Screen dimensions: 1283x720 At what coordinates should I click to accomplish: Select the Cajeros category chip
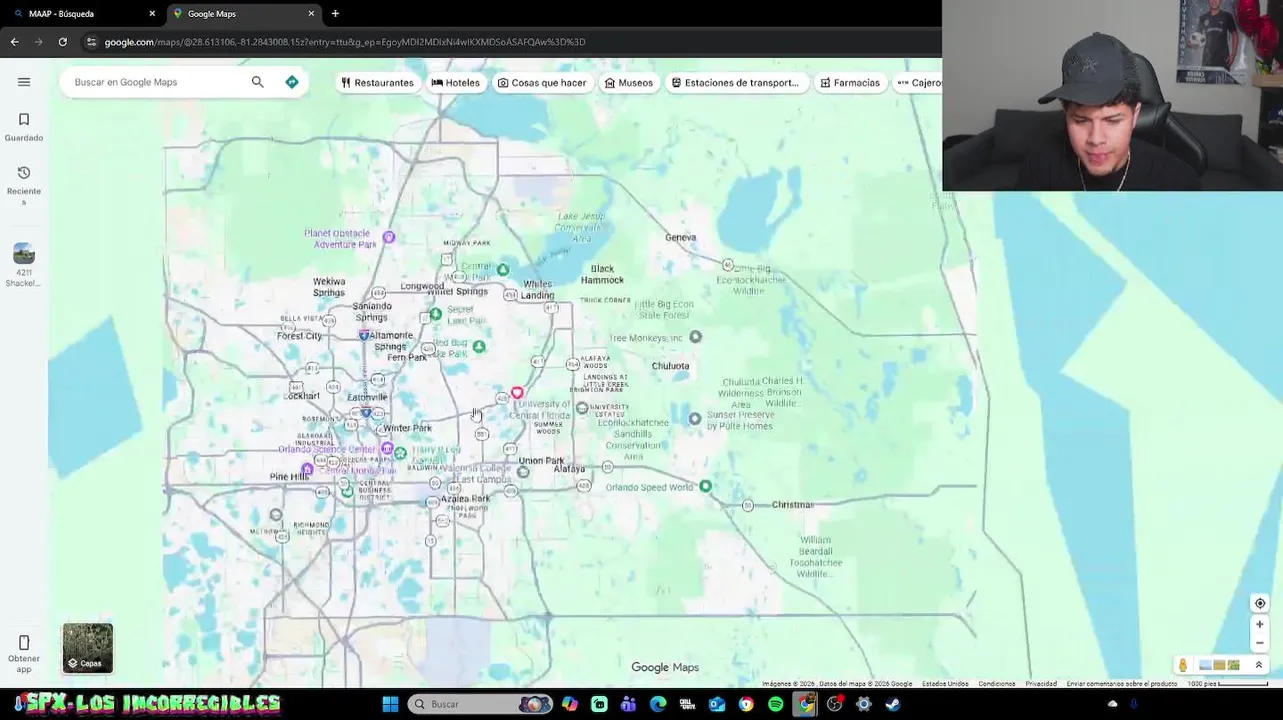point(920,83)
